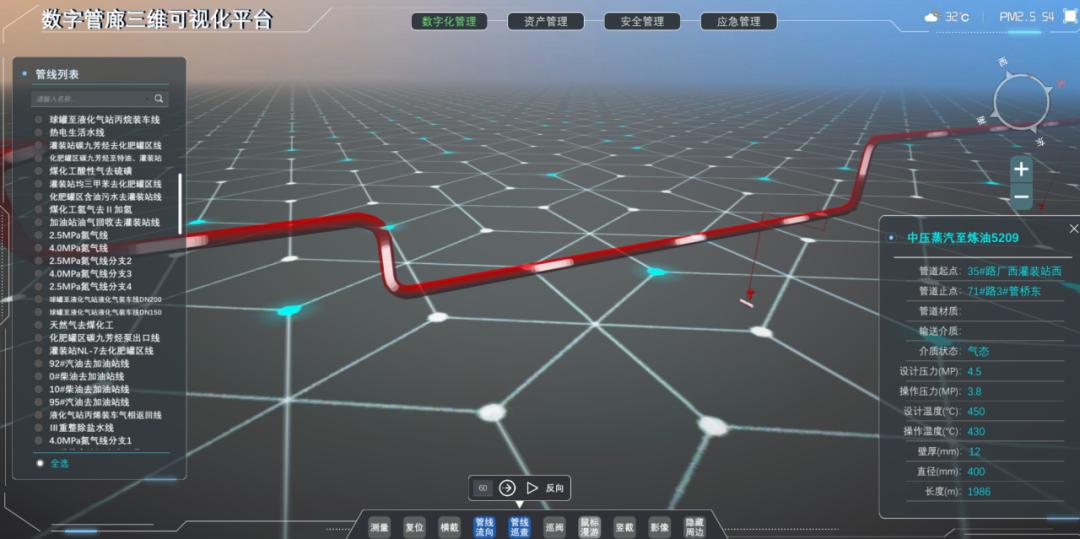Click the 隐藏周边 hide surroundings tool
This screenshot has height=539, width=1080.
(x=694, y=526)
